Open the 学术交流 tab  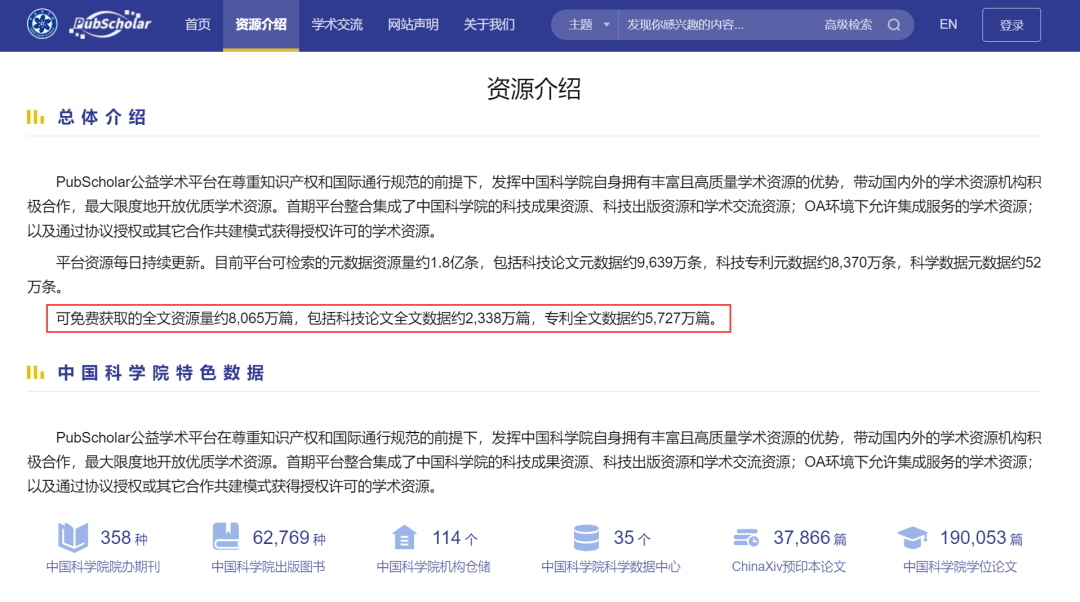click(x=337, y=25)
